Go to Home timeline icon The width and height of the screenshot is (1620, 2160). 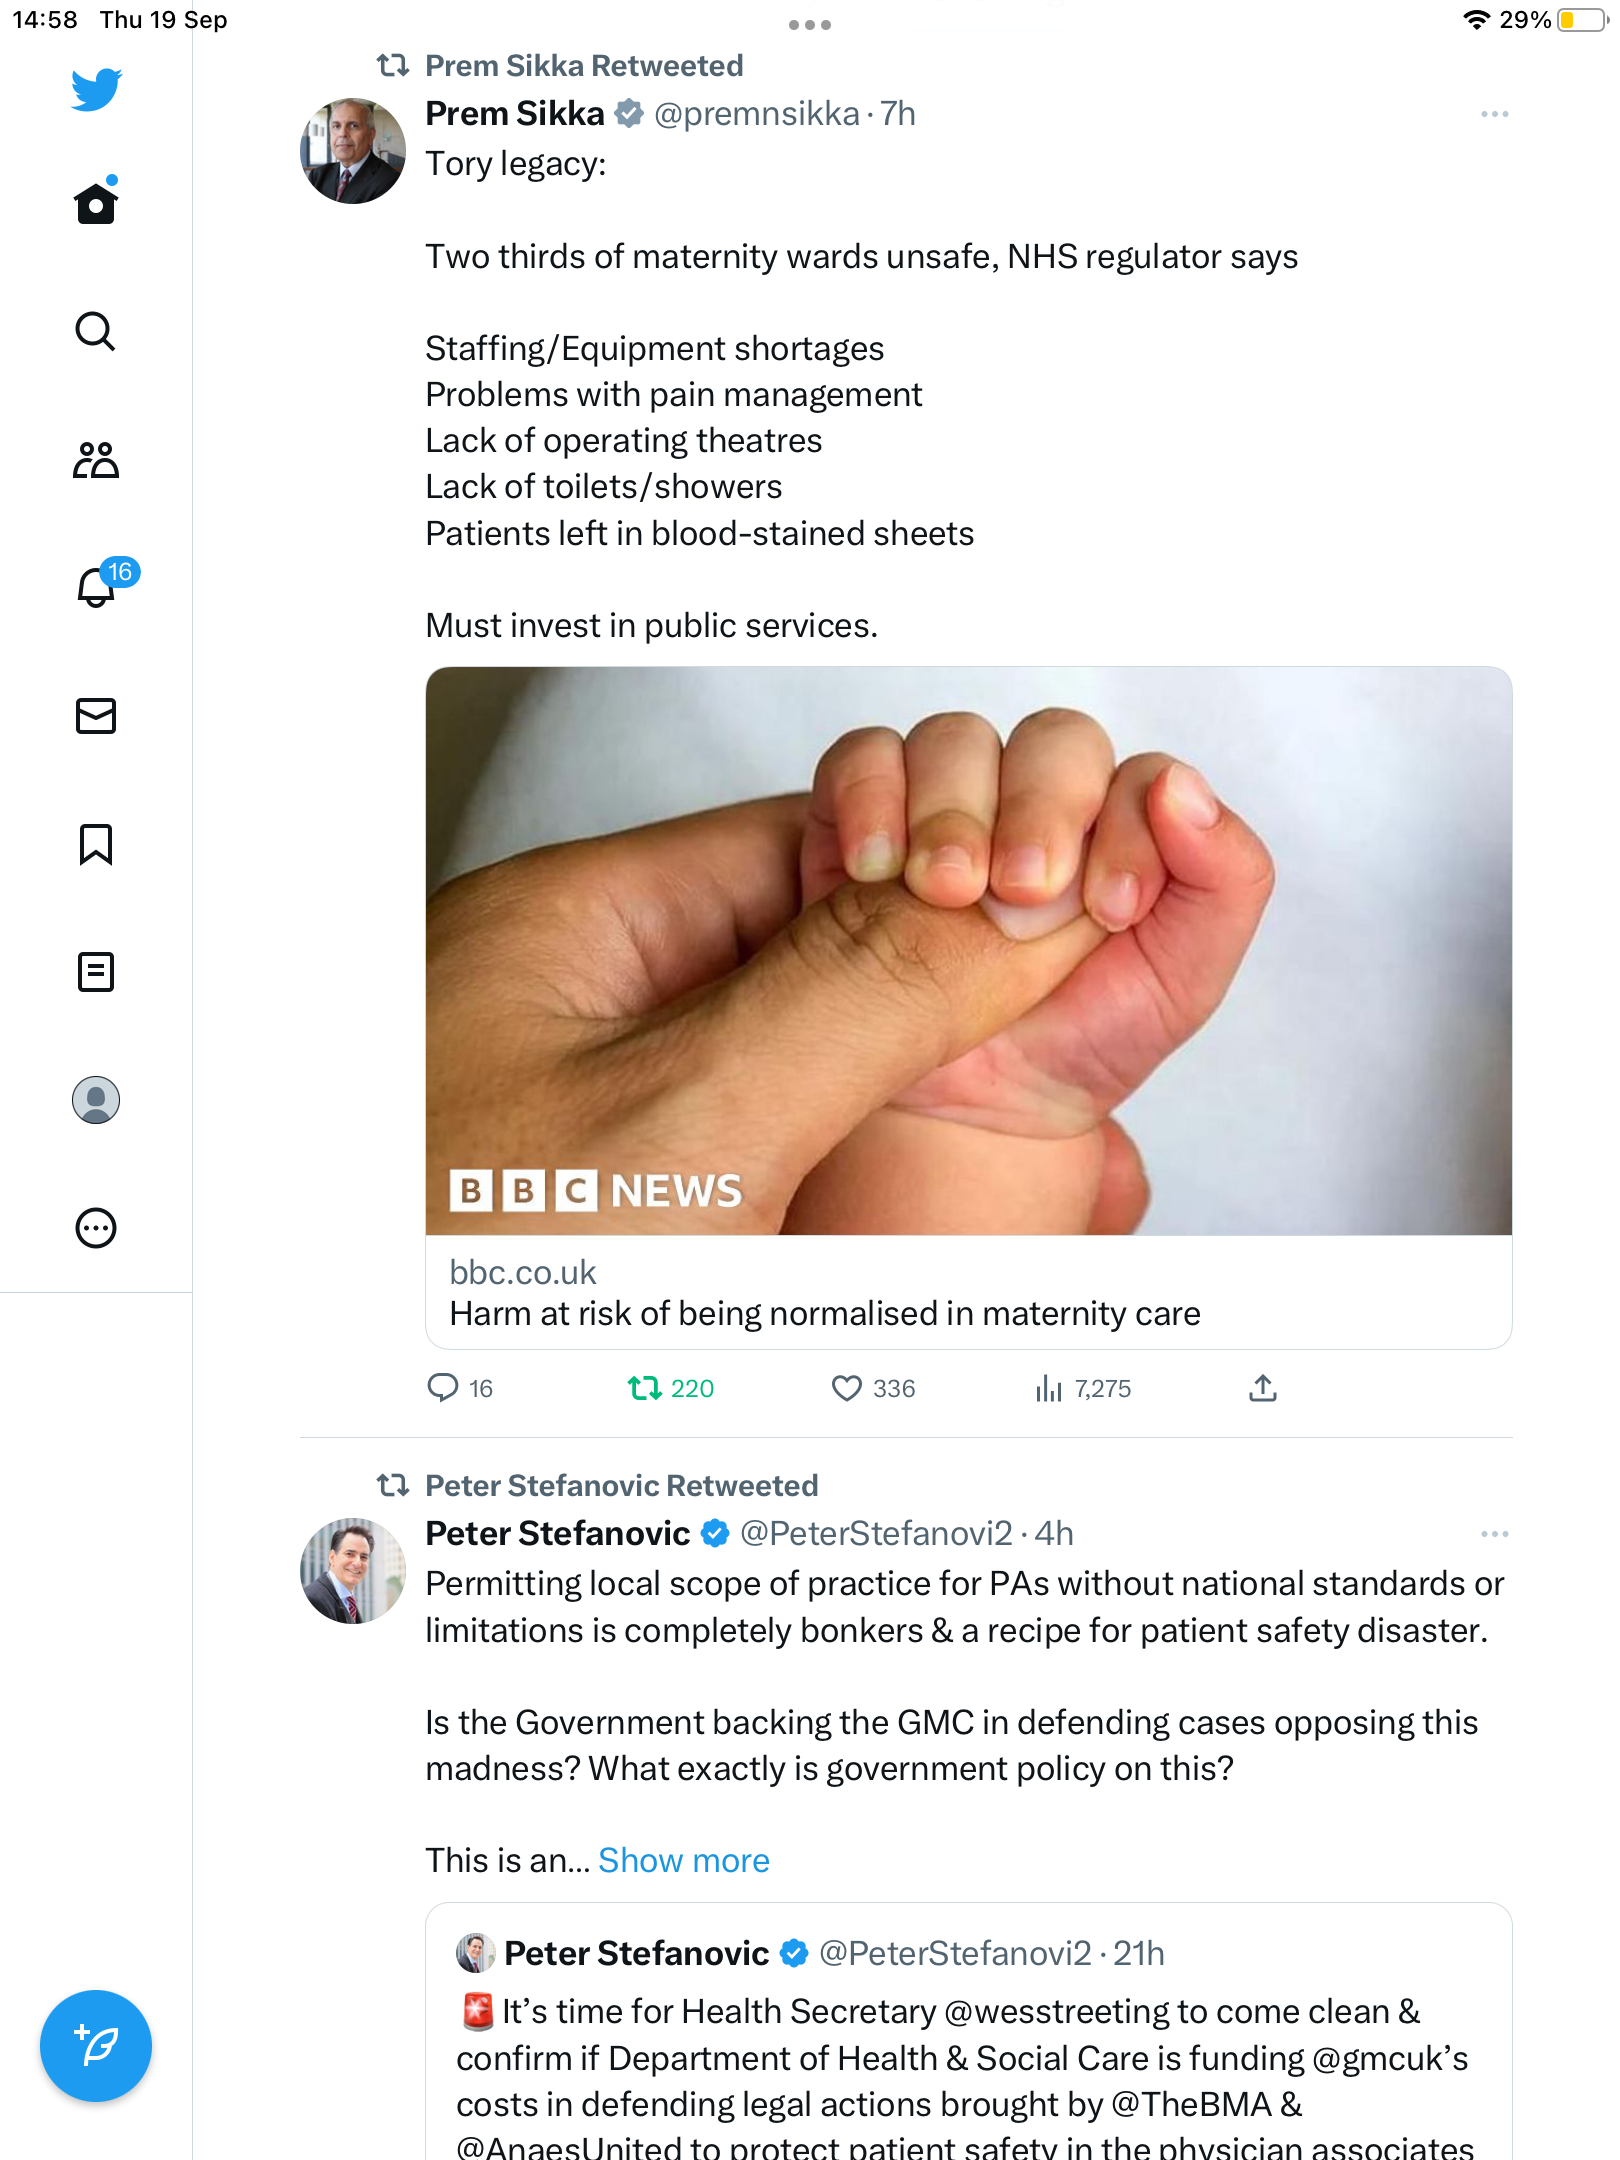coord(96,204)
